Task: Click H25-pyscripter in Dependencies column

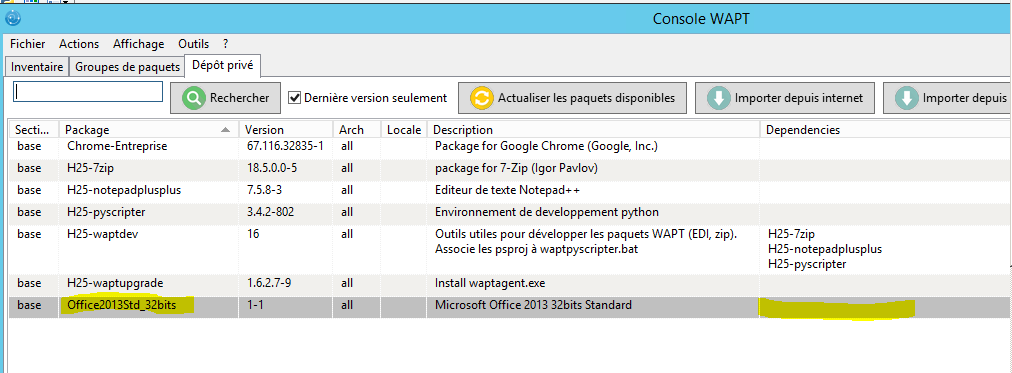Action: coord(807,264)
